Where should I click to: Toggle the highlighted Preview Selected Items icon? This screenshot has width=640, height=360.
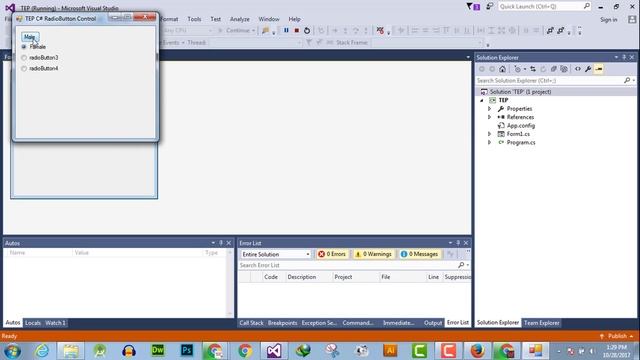[x=599, y=69]
